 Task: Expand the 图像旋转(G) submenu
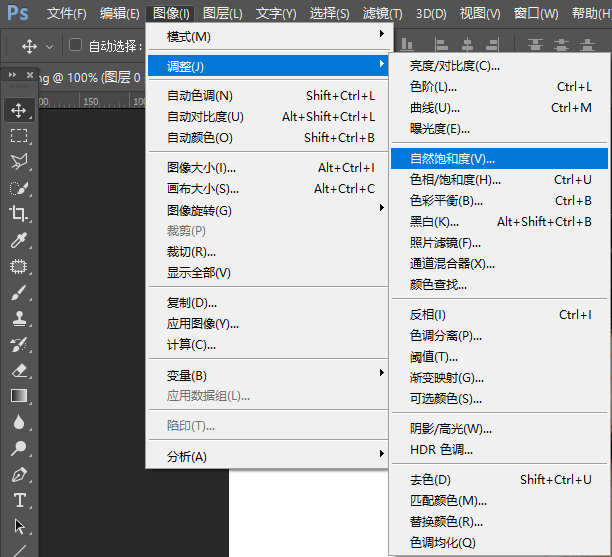click(268, 210)
